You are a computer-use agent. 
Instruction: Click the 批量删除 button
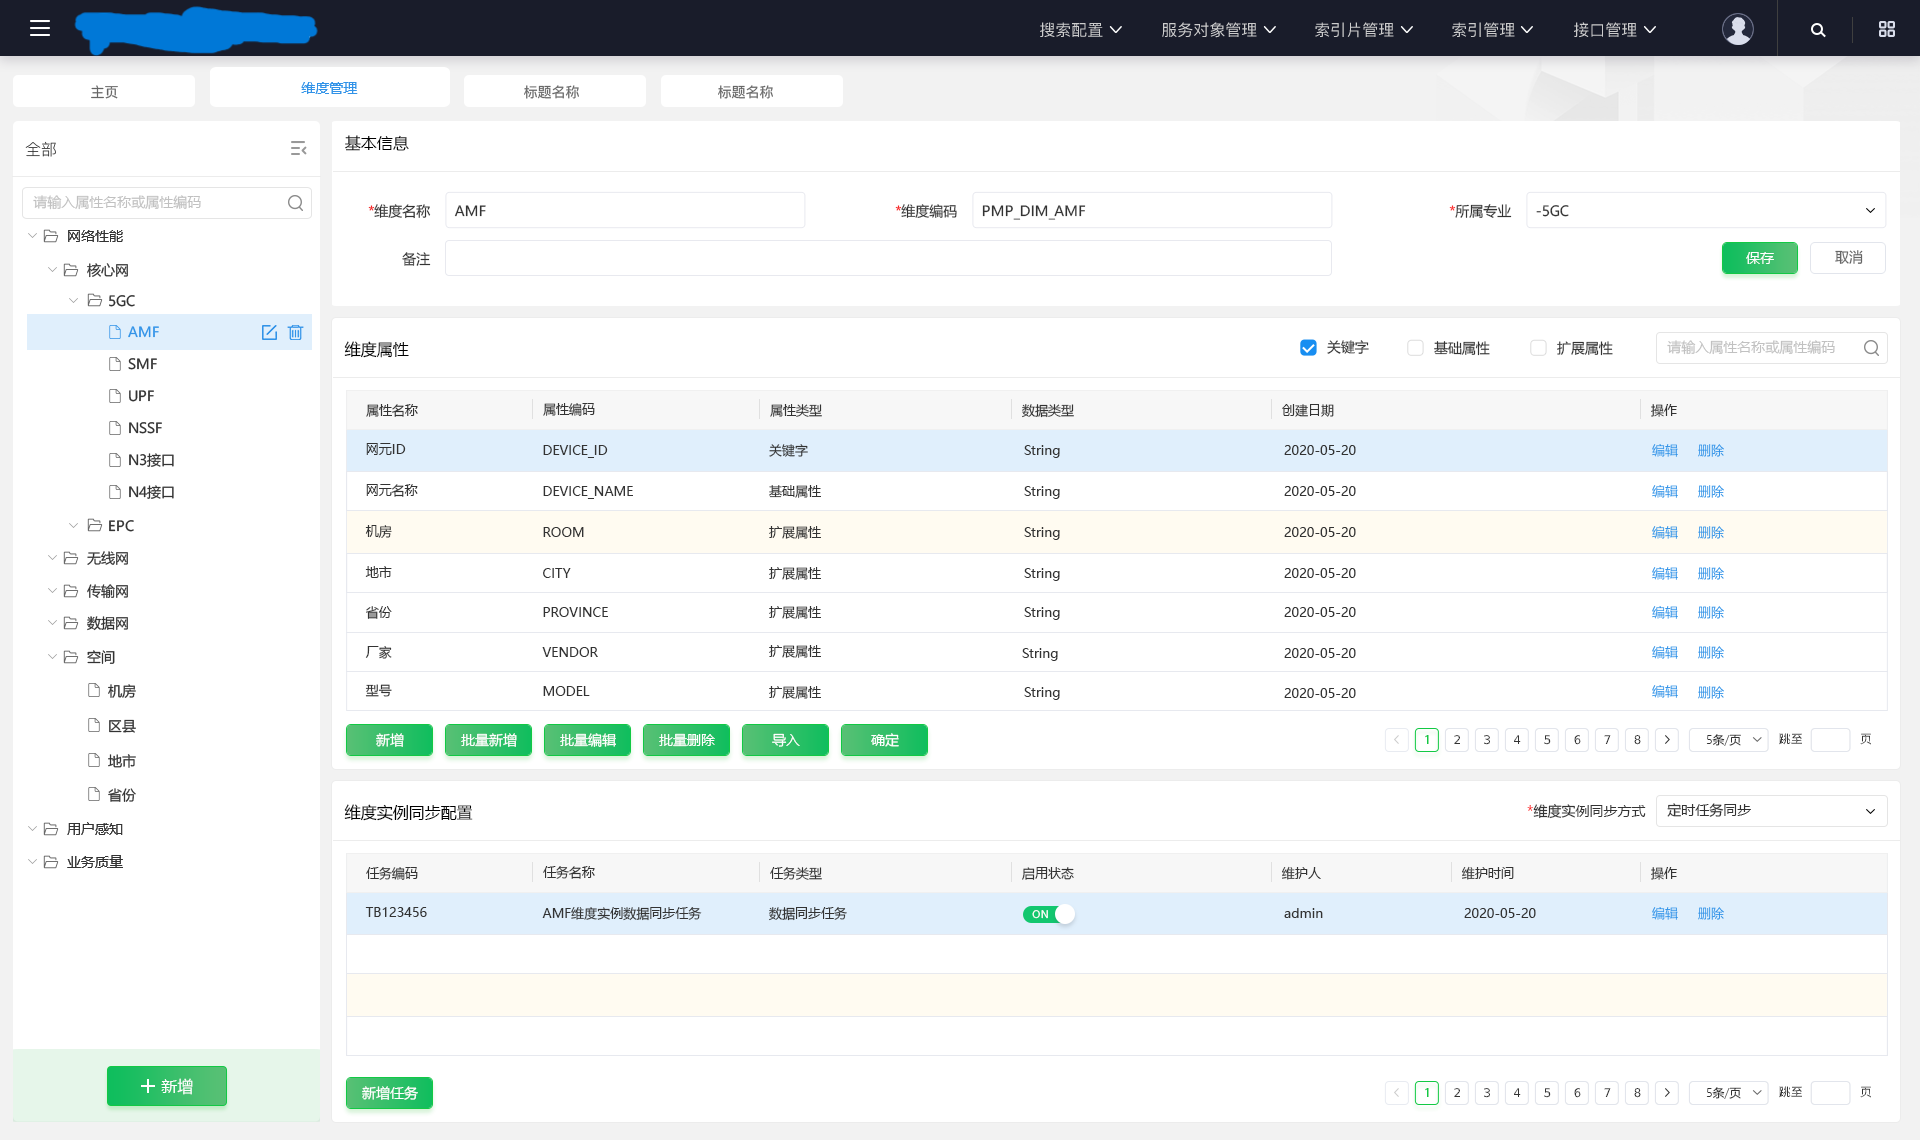tap(686, 740)
